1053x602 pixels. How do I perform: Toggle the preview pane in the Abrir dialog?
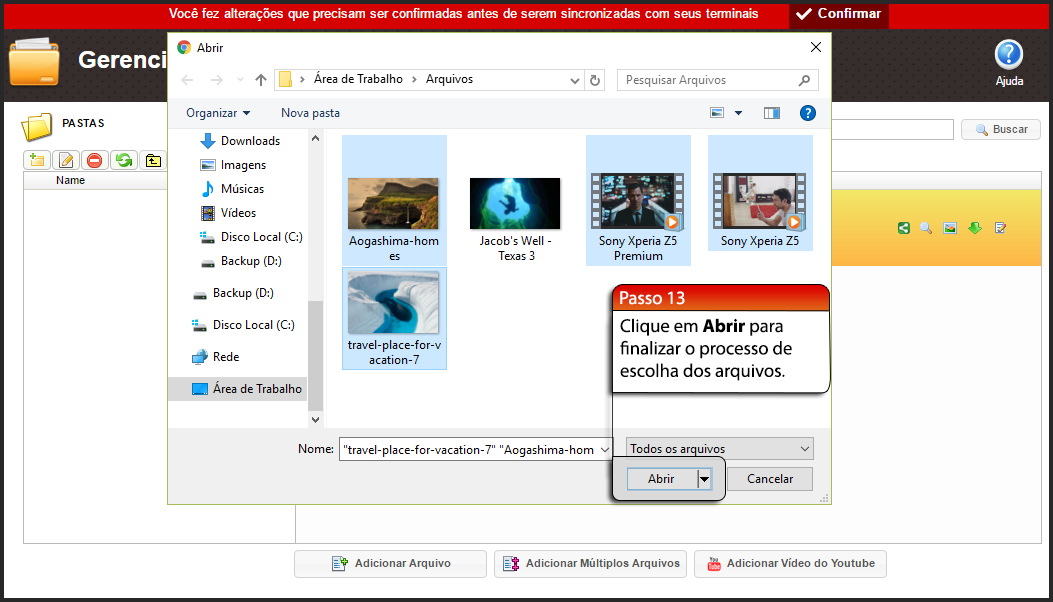[x=771, y=113]
